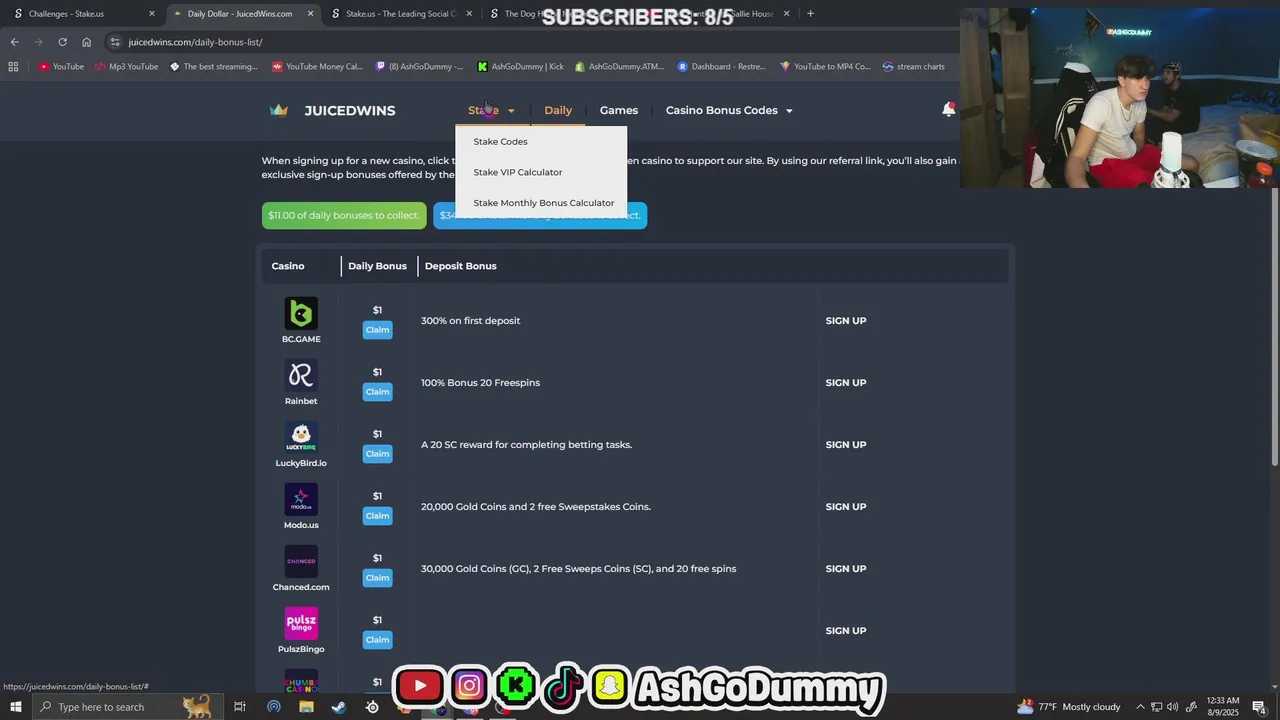The width and height of the screenshot is (1280, 720).
Task: Click the BC.GAME casino logo
Action: 301,313
